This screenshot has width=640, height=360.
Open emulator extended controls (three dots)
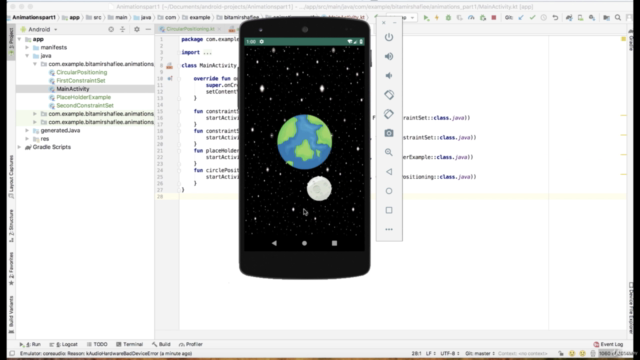[x=389, y=229]
